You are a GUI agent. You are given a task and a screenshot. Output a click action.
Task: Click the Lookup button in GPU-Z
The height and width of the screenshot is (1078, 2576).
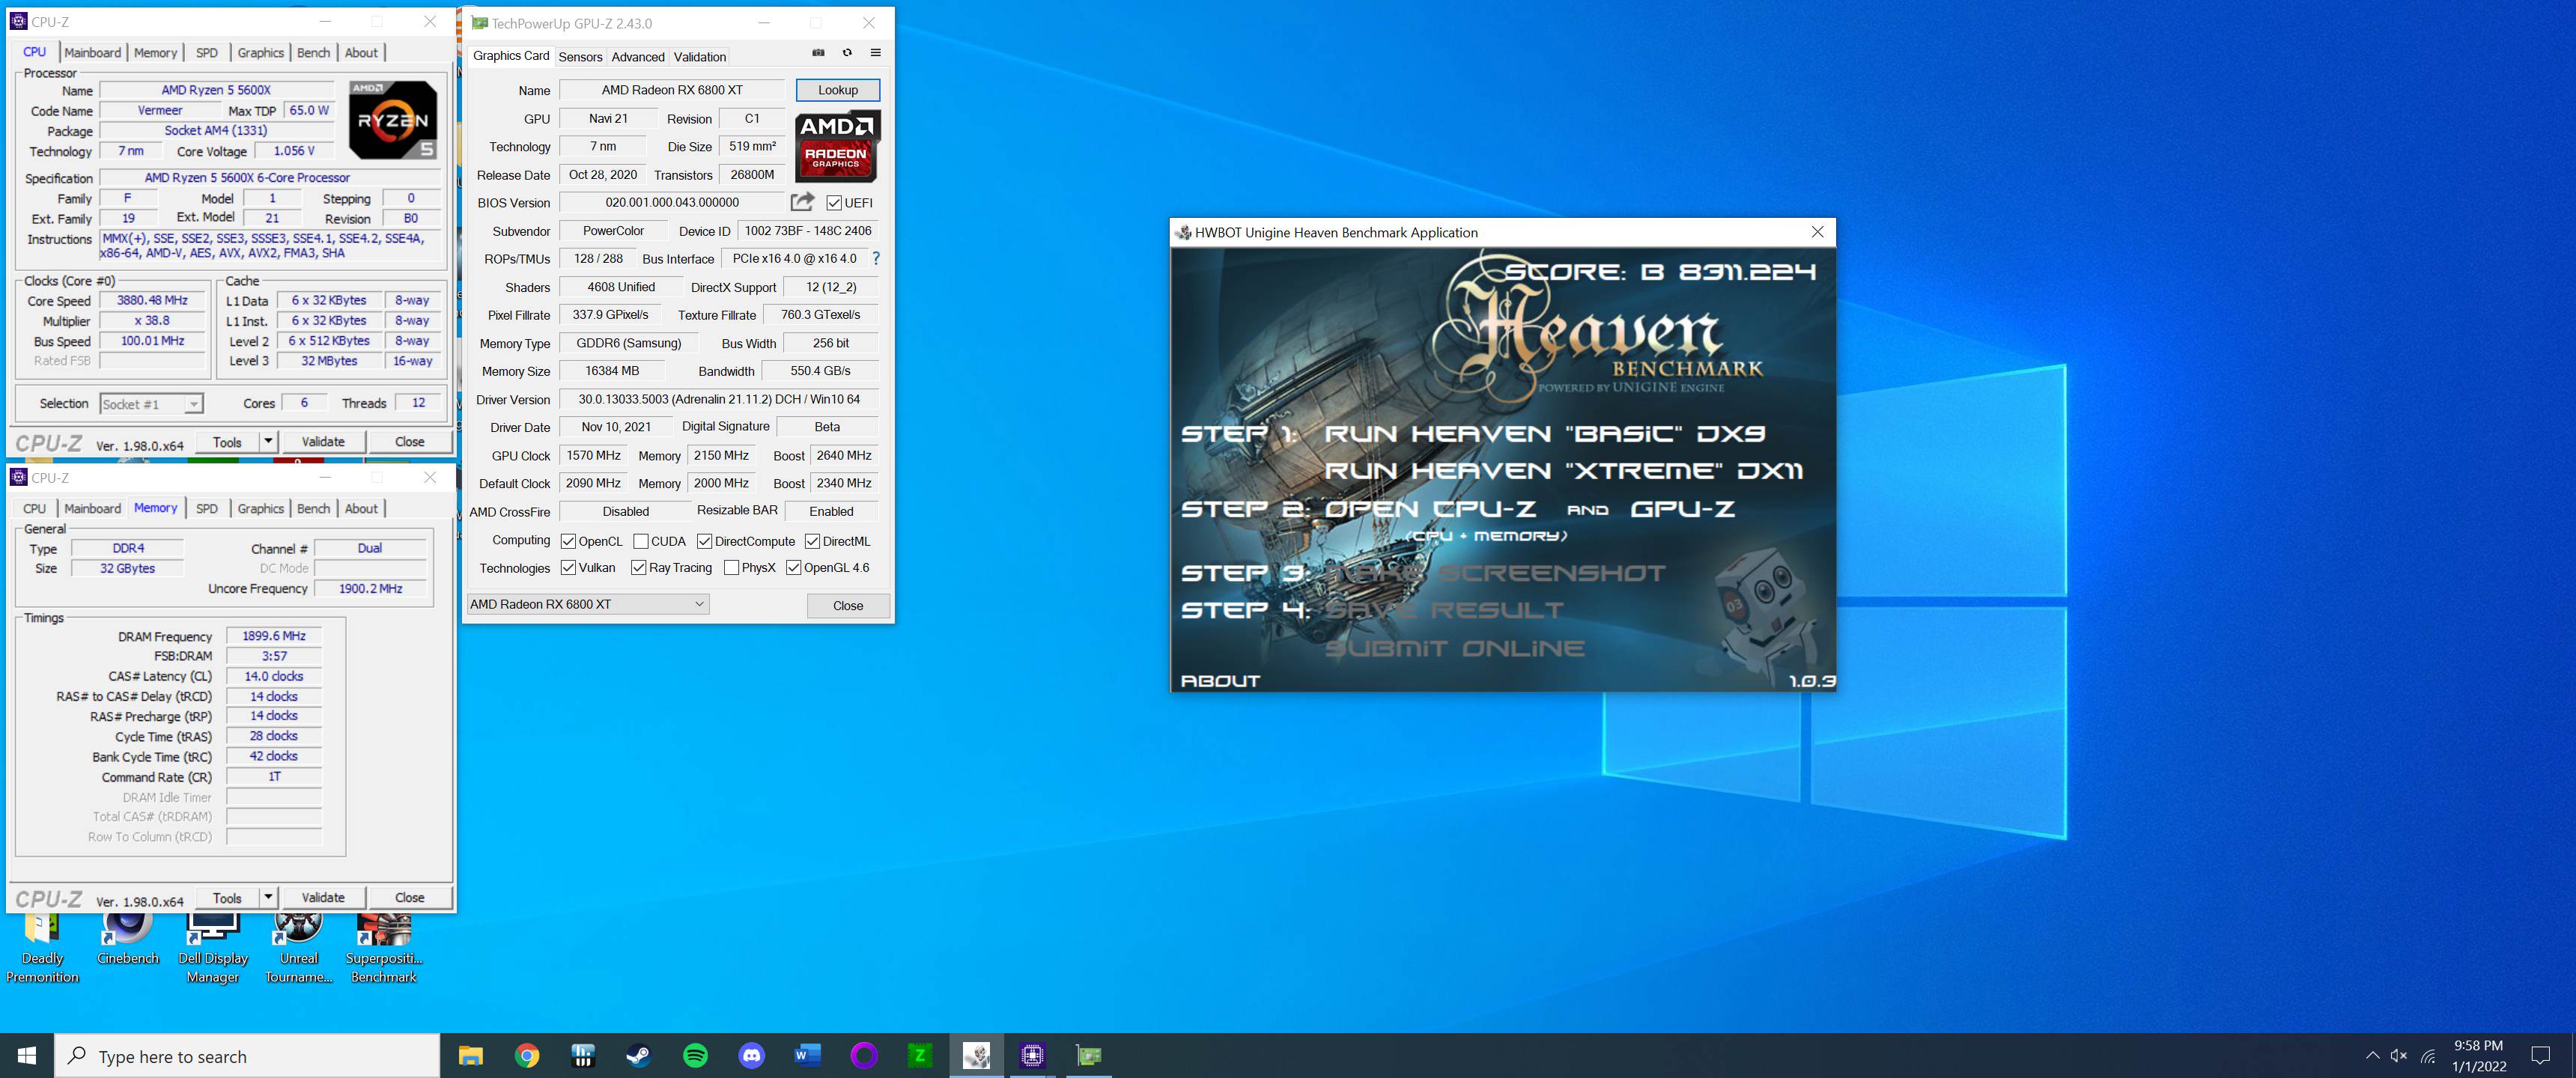(838, 90)
